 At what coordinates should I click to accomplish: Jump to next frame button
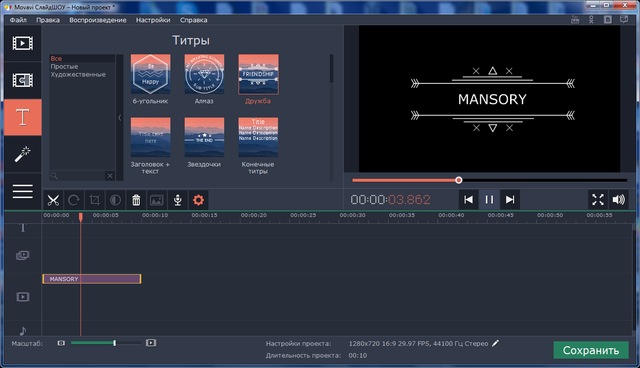point(510,200)
